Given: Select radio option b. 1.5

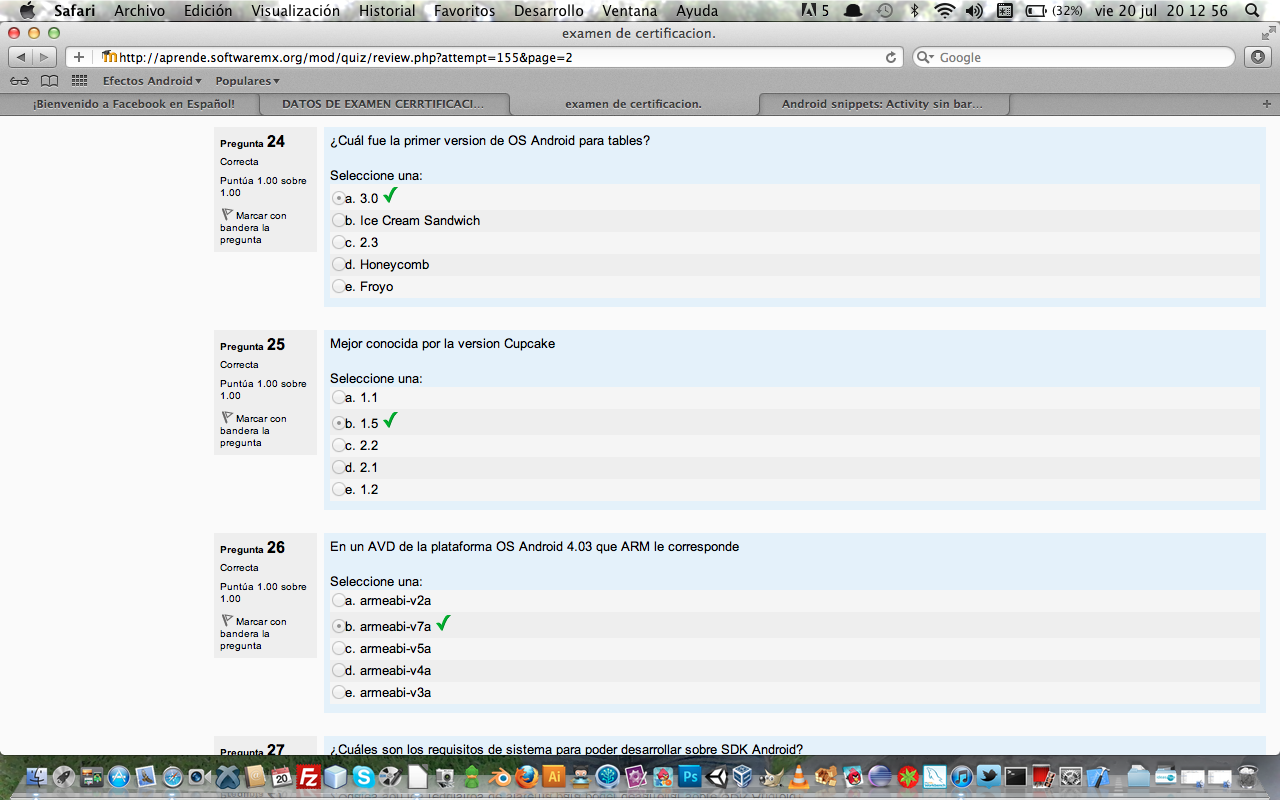Looking at the screenshot, I should coord(338,423).
